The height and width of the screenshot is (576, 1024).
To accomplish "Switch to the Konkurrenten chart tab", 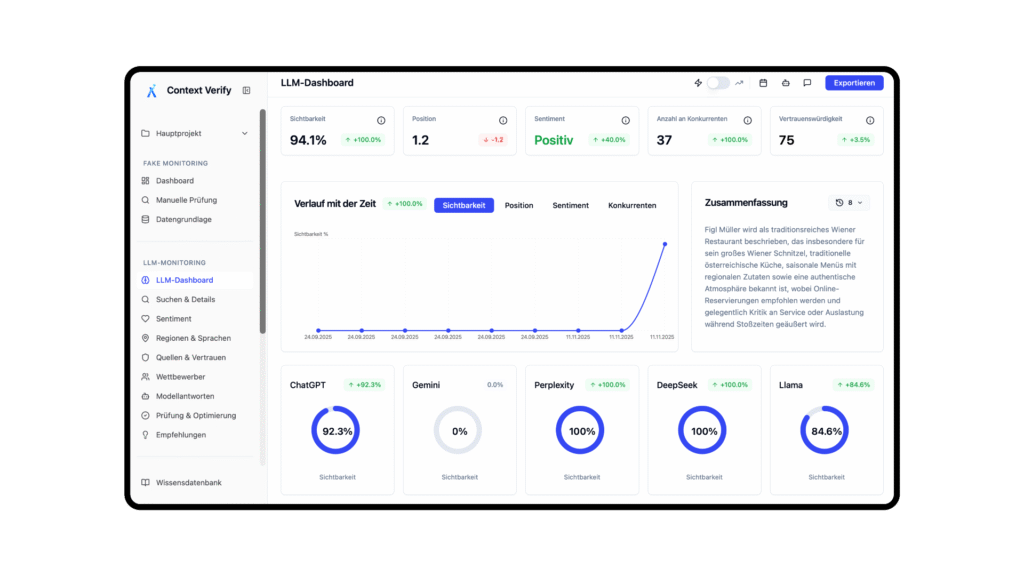I will pos(632,205).
